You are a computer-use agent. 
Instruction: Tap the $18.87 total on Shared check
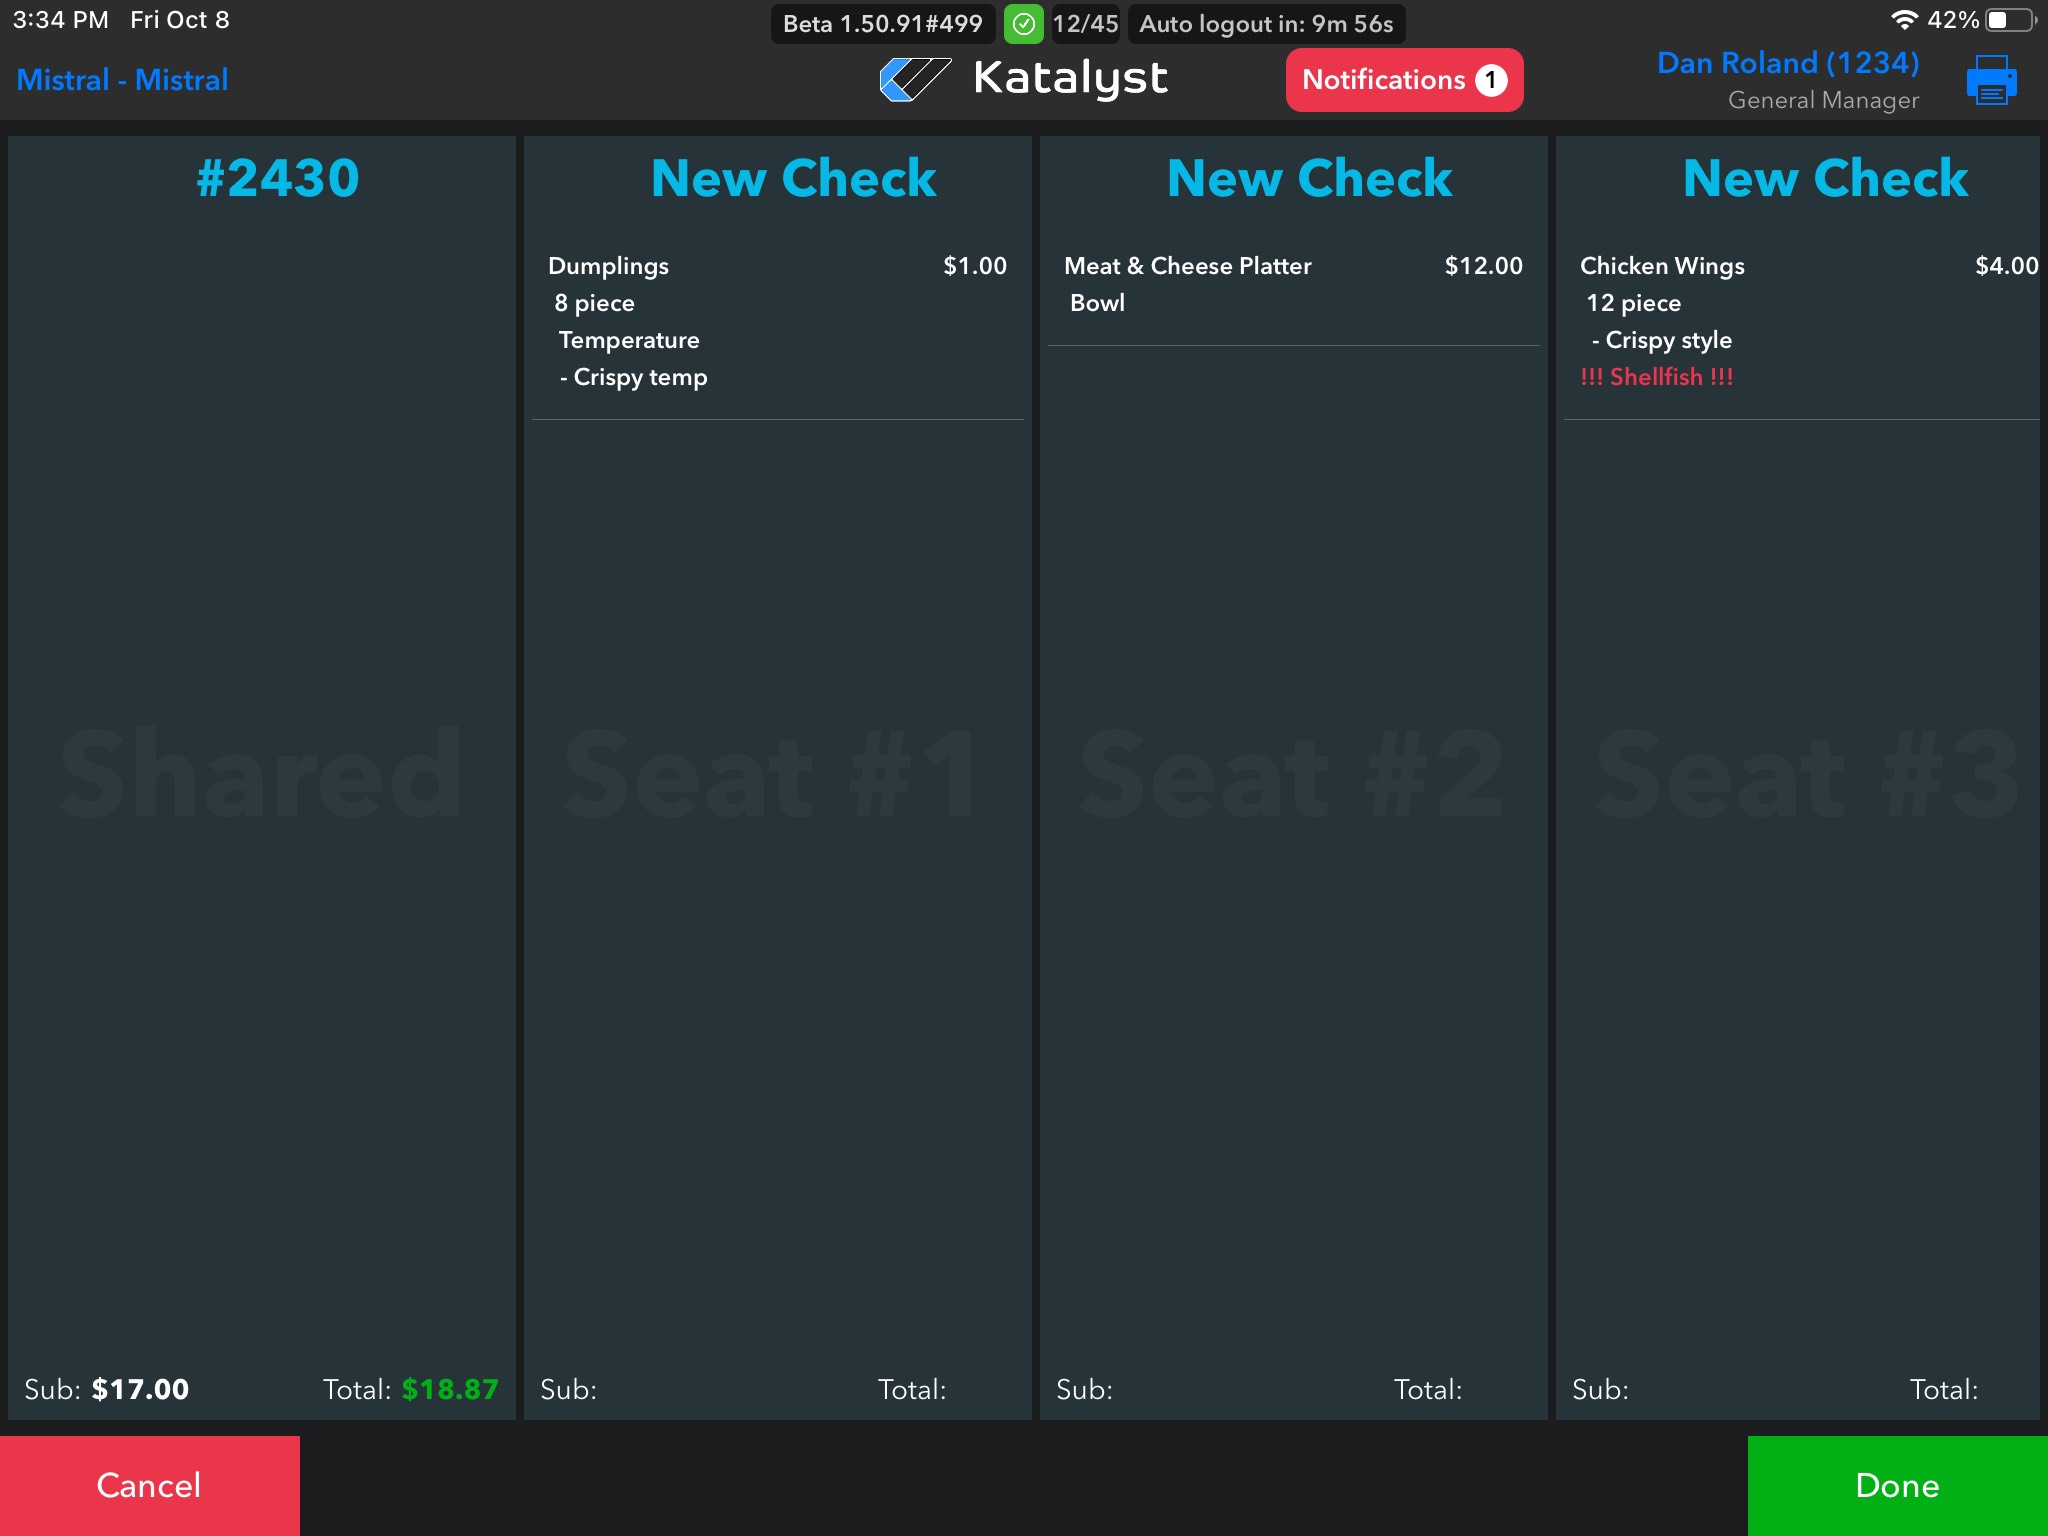point(449,1389)
